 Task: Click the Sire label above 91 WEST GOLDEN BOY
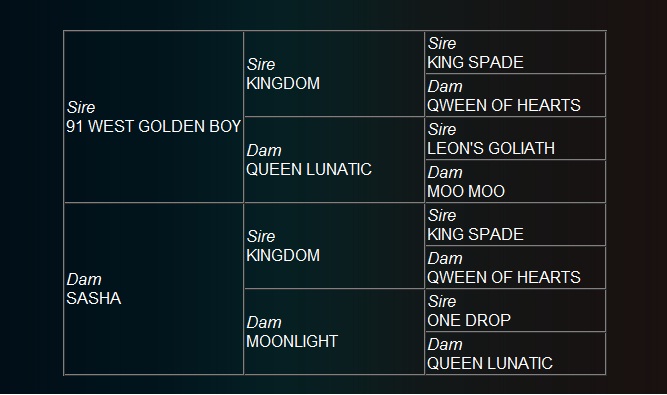click(81, 107)
